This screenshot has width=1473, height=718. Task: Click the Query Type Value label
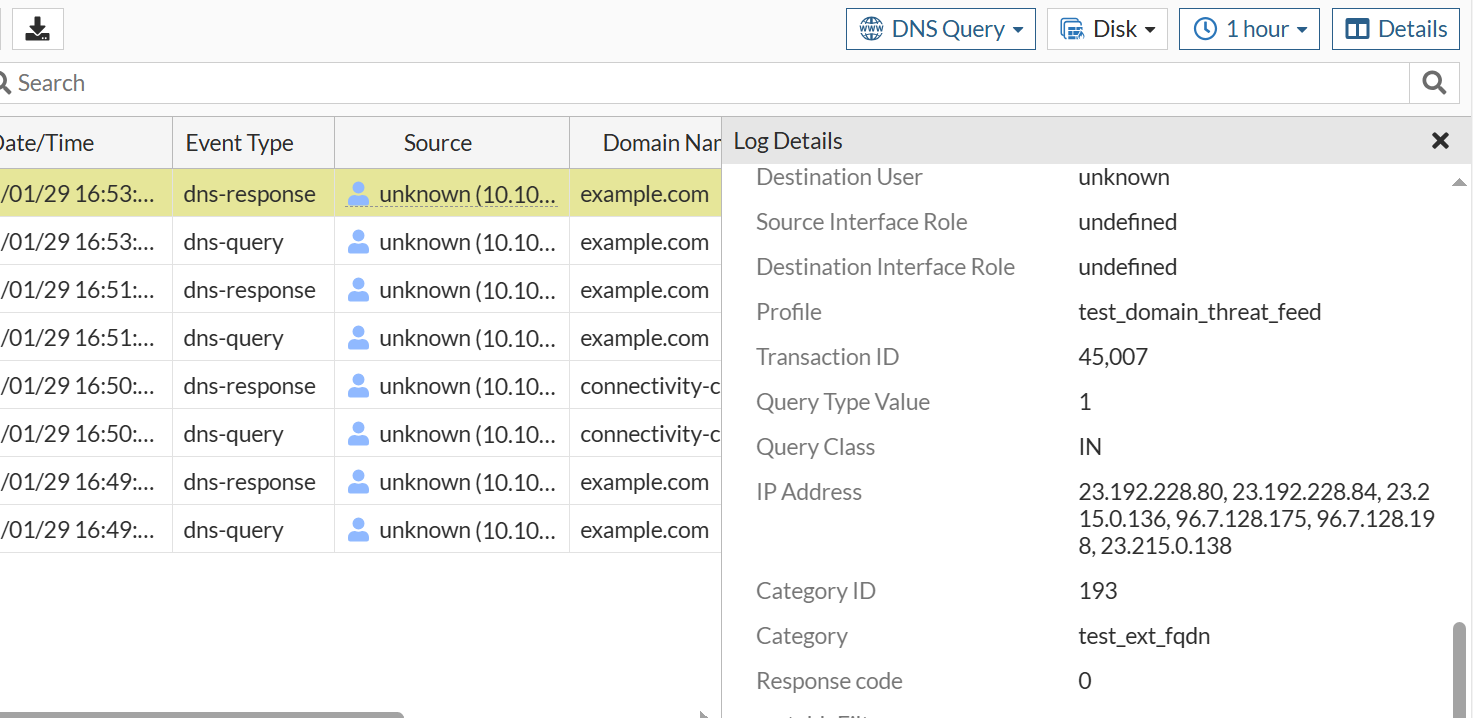click(x=843, y=402)
